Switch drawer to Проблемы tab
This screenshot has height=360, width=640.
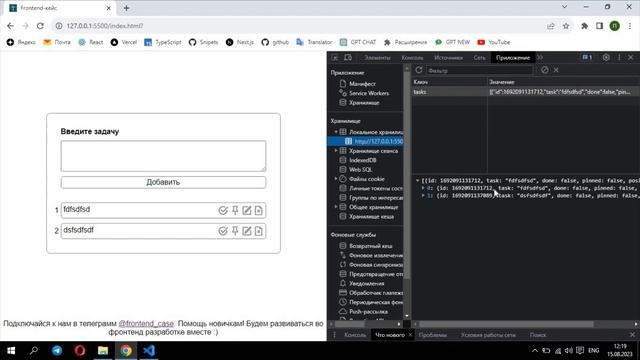point(433,335)
